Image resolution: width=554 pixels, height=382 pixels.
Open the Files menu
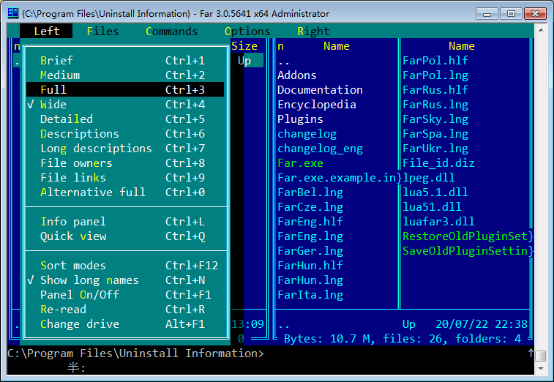click(103, 31)
